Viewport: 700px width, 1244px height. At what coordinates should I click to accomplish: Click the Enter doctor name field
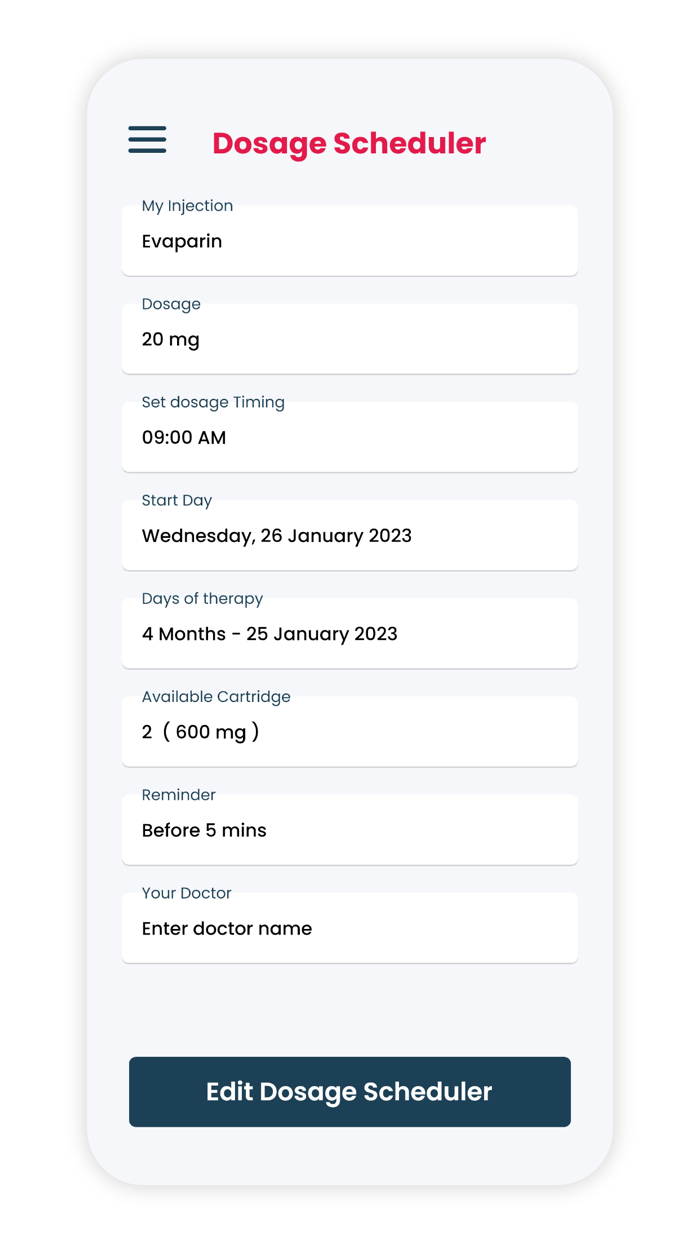(x=349, y=929)
